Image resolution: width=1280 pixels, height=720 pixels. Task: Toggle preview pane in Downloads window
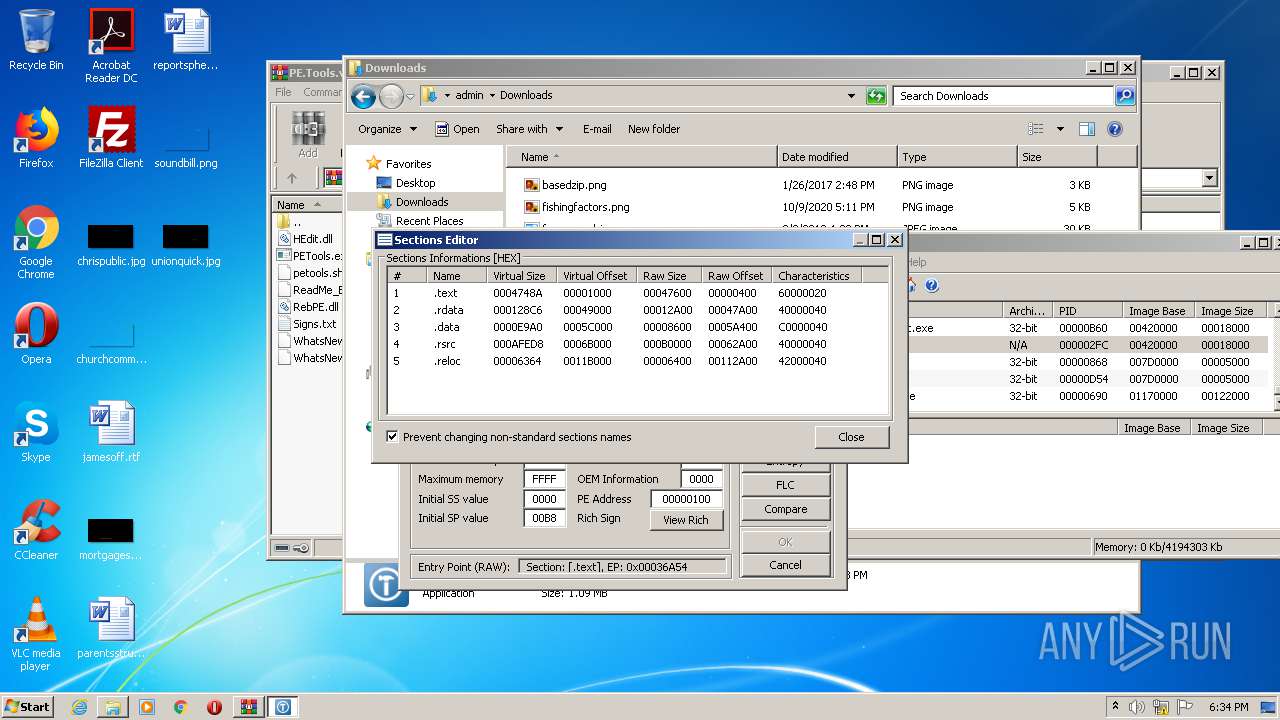1087,129
